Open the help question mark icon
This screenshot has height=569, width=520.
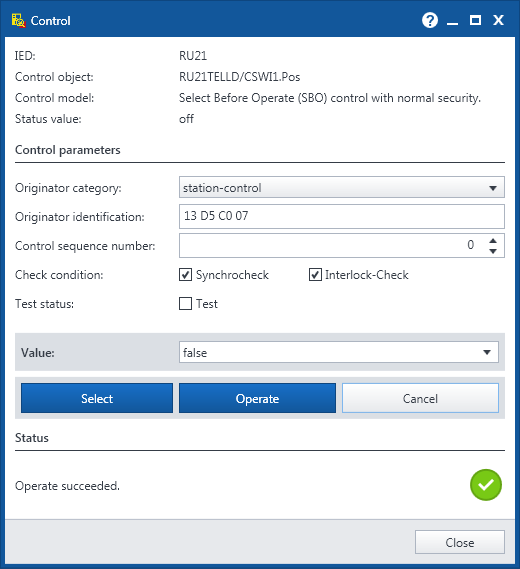(x=430, y=20)
